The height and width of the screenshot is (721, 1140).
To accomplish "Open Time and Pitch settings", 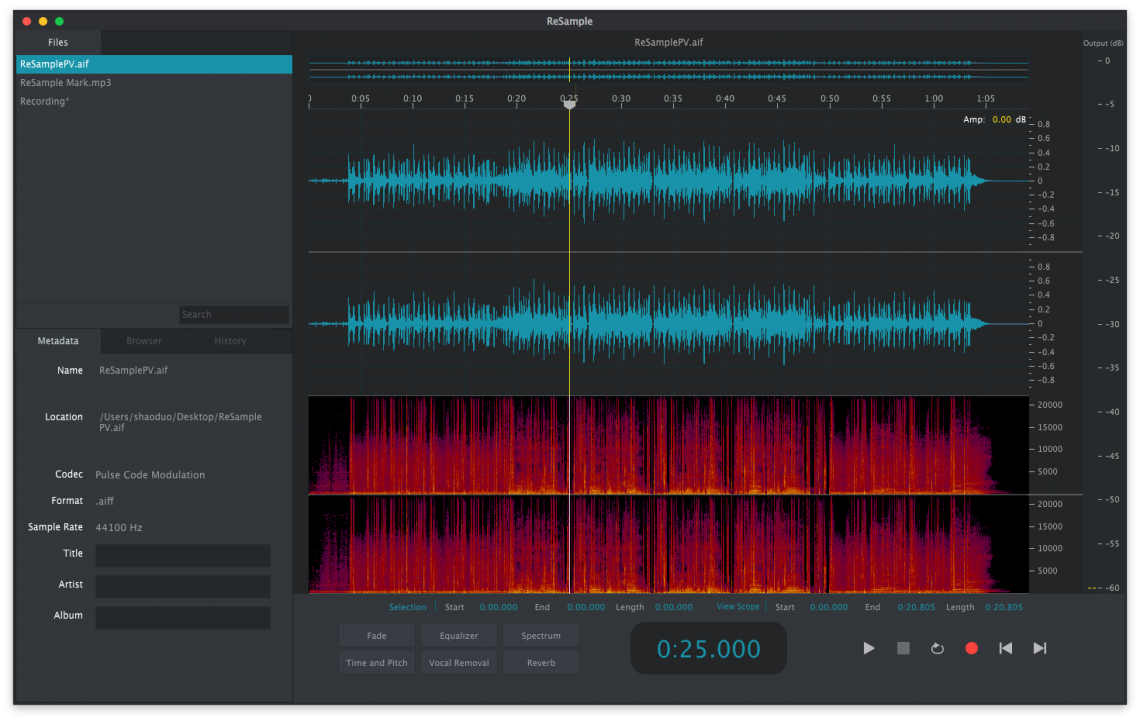I will (x=377, y=663).
